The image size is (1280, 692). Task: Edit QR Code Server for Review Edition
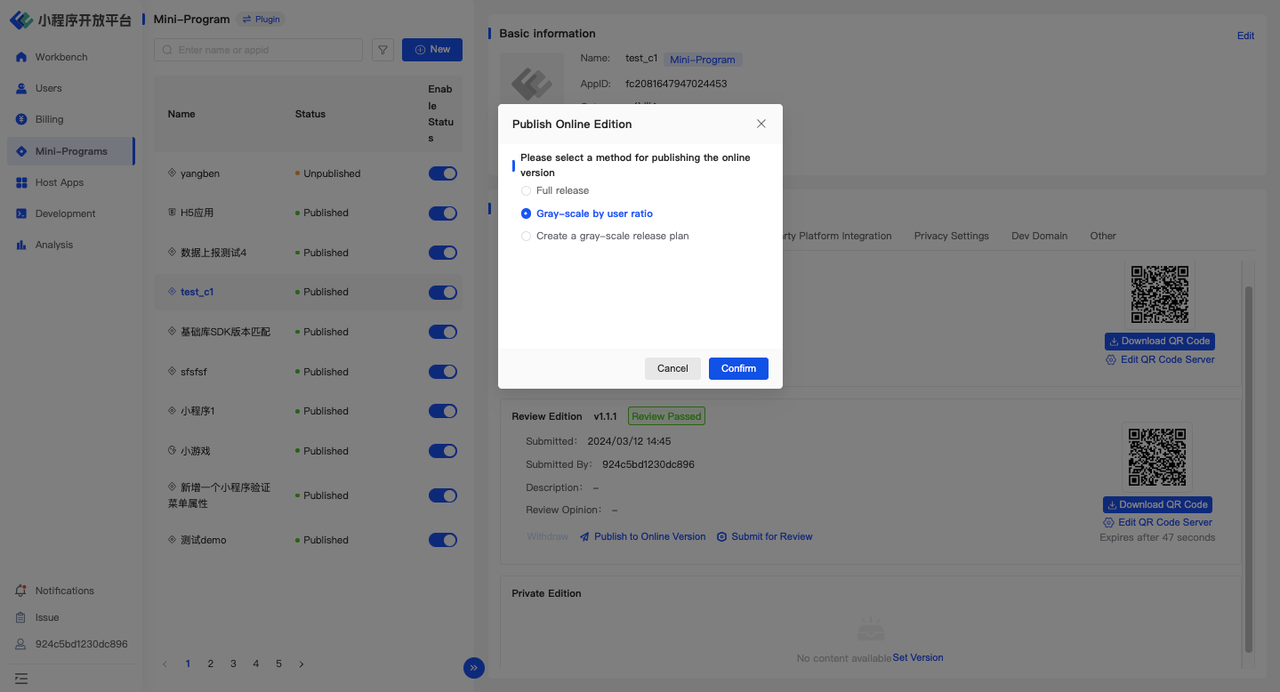coord(1157,522)
